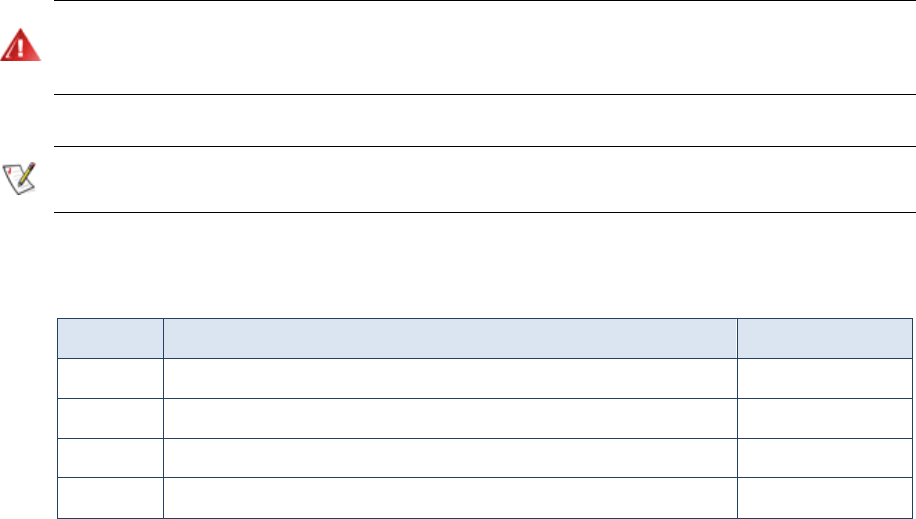Click the first cell in table body row one
This screenshot has height=519, width=916.
110,378
